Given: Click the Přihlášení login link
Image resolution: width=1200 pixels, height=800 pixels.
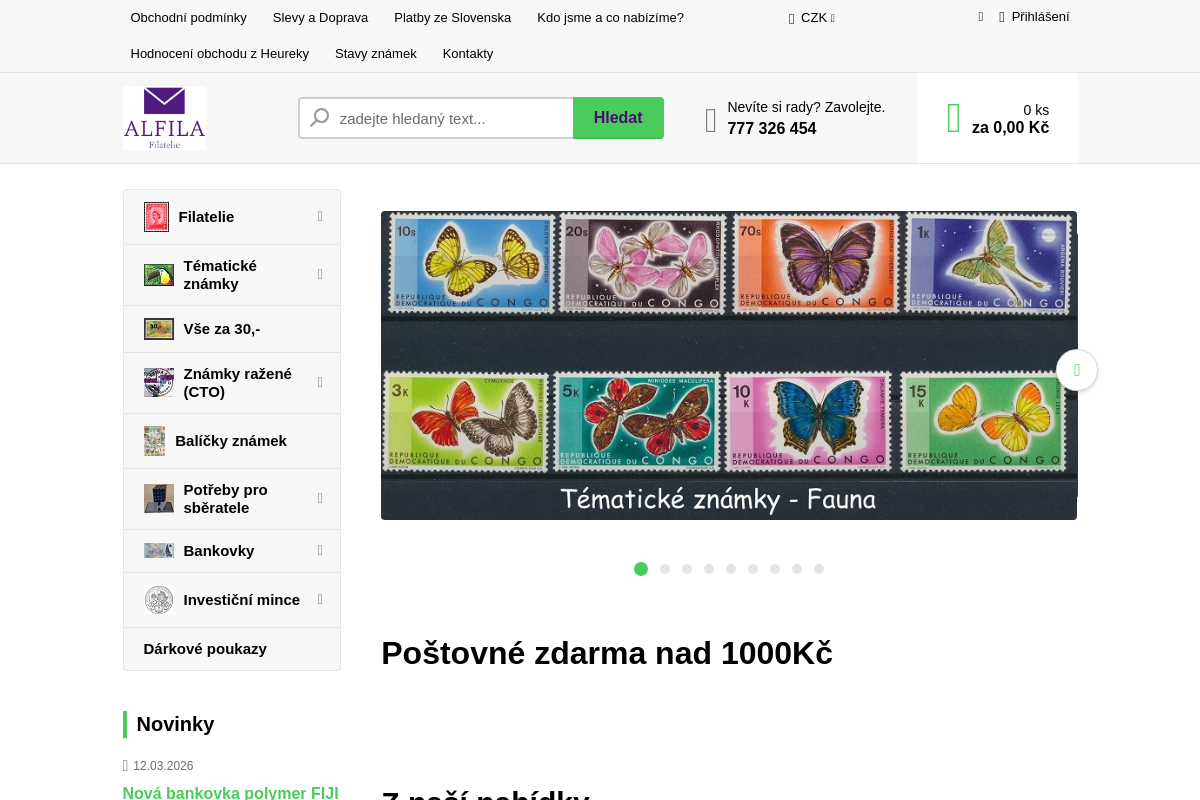Looking at the screenshot, I should [x=1040, y=17].
